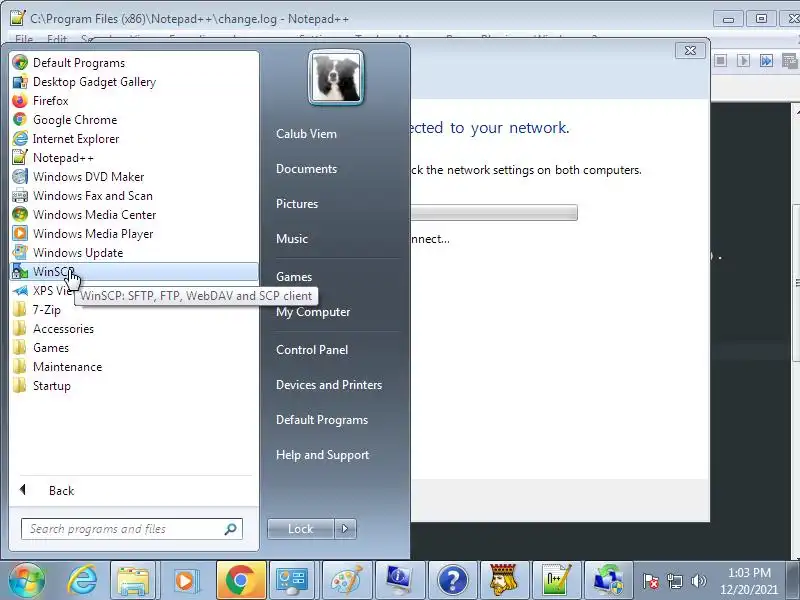Open Help question mark taskbar icon
Image resolution: width=800 pixels, height=600 pixels.
tap(452, 580)
